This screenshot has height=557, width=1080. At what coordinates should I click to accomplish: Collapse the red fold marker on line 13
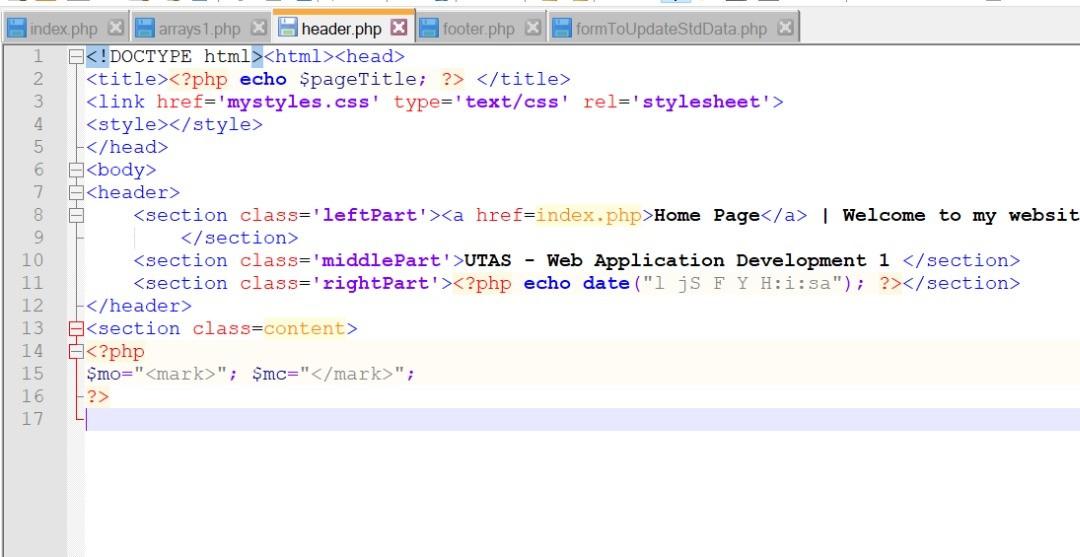point(76,329)
